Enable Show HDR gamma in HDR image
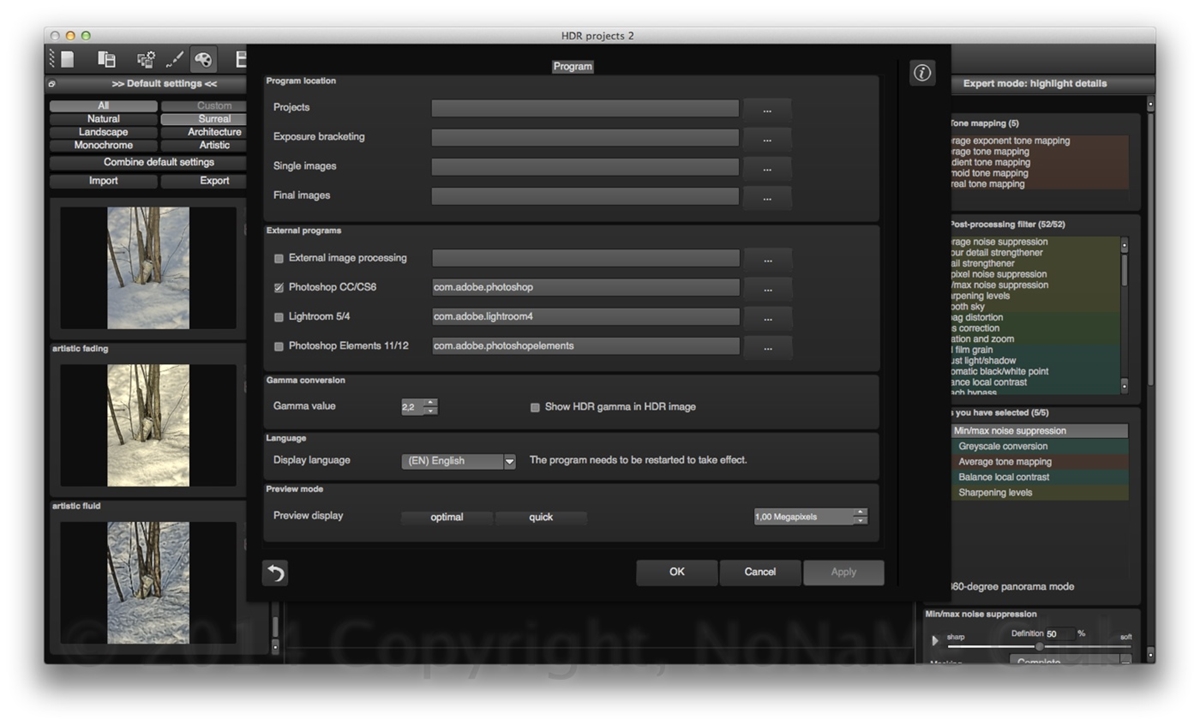 (535, 407)
